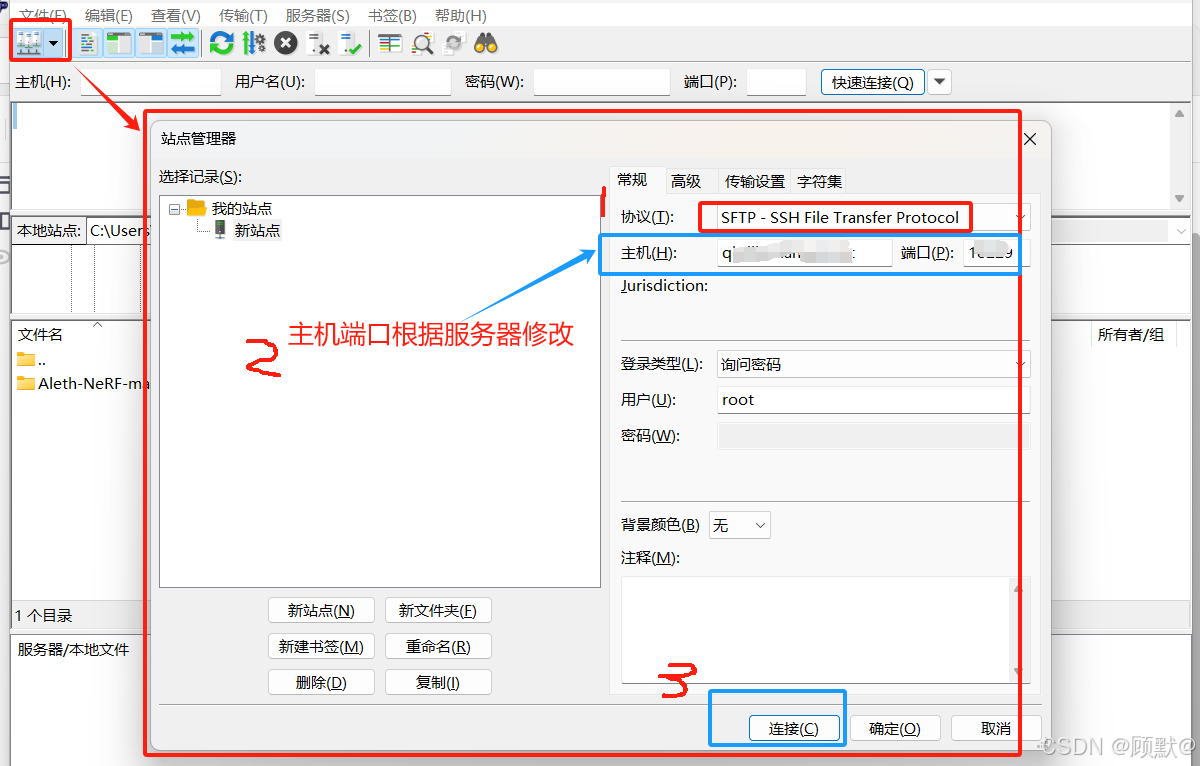
Task: Click the 注释(M) comments text area
Action: [x=815, y=629]
